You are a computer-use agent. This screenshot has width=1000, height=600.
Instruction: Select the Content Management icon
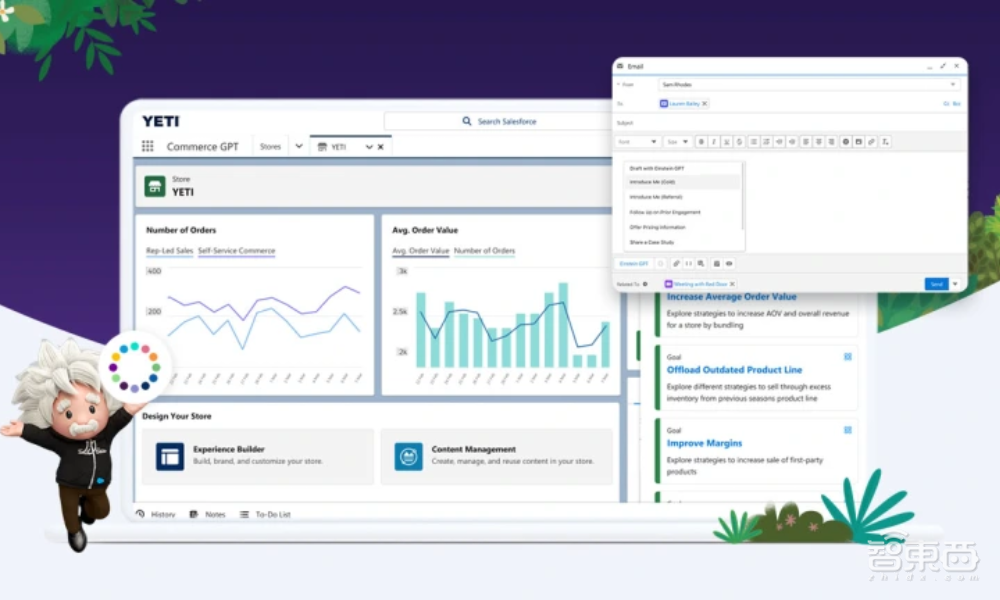coord(407,455)
